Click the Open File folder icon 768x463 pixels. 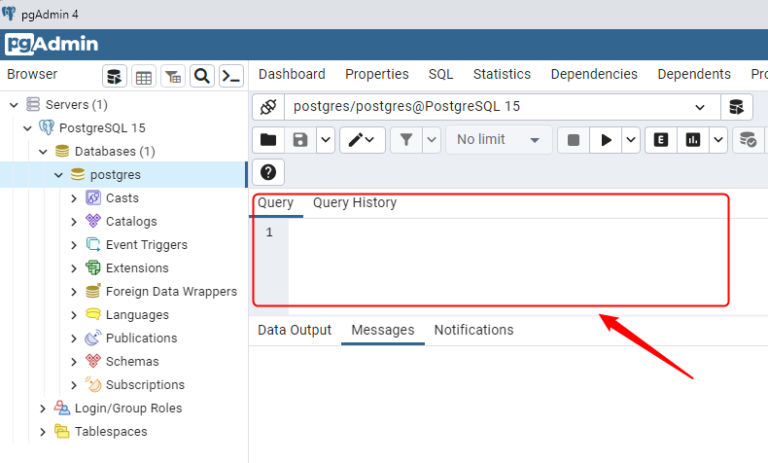point(268,140)
